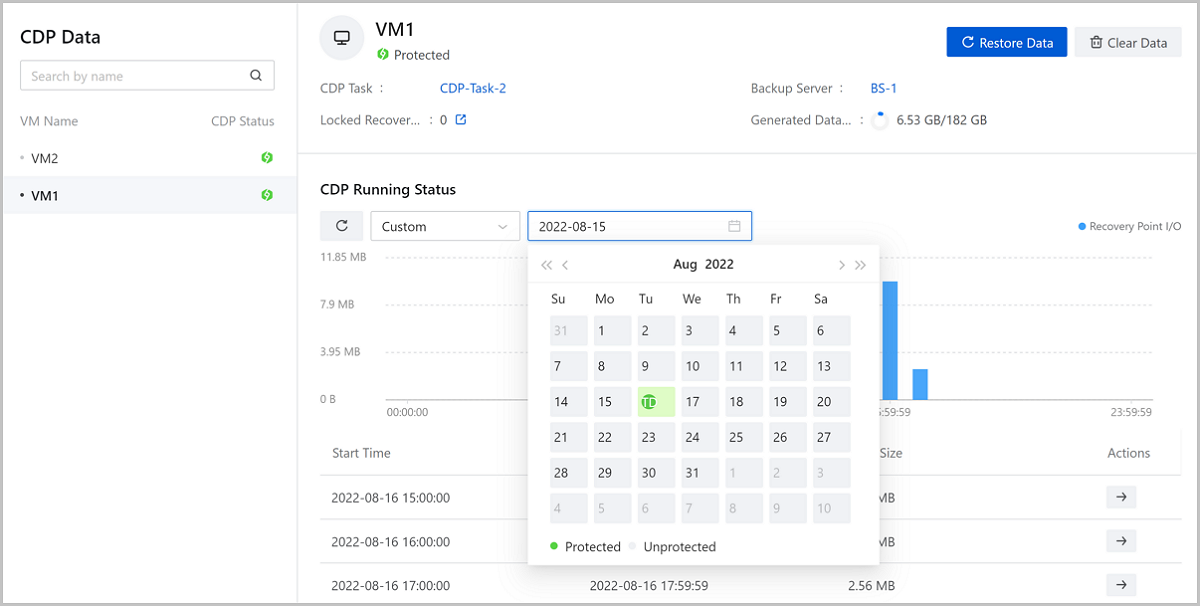
Task: Click the Restore Data button
Action: (x=1006, y=42)
